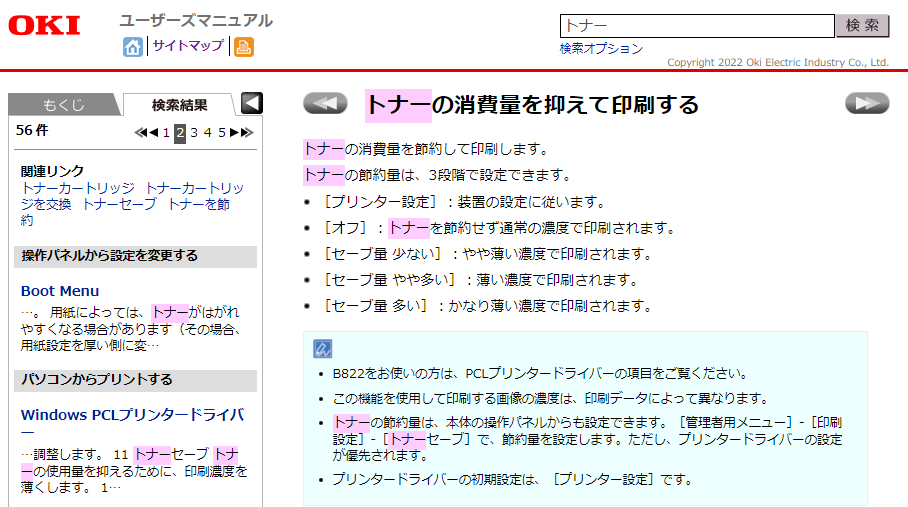This screenshot has width=908, height=507.
Task: Open the サイトマップ link
Action: point(187,46)
